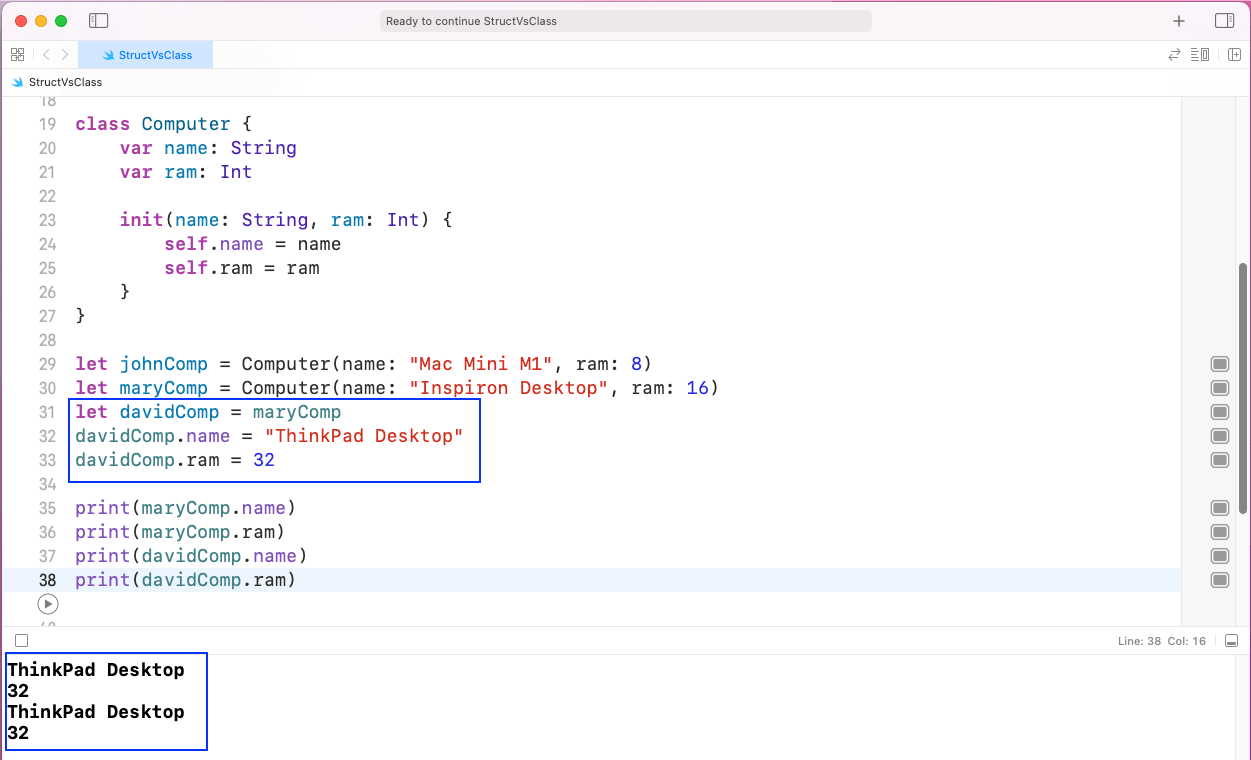Open the Adjust Editor Options menu

1201,55
